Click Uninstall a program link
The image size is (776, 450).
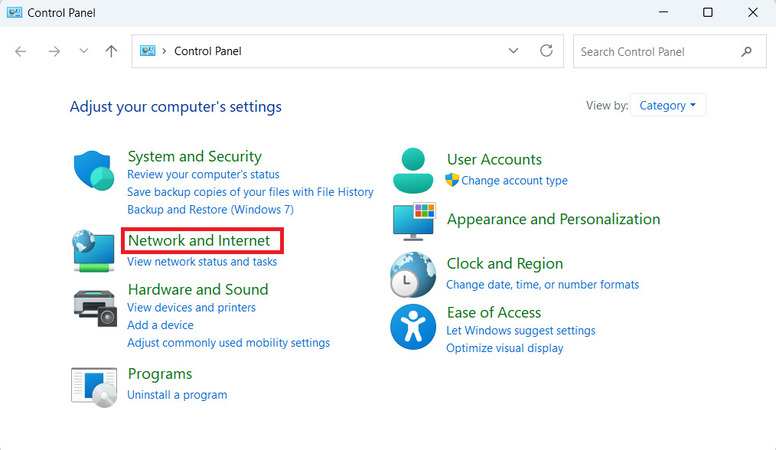[x=177, y=395]
